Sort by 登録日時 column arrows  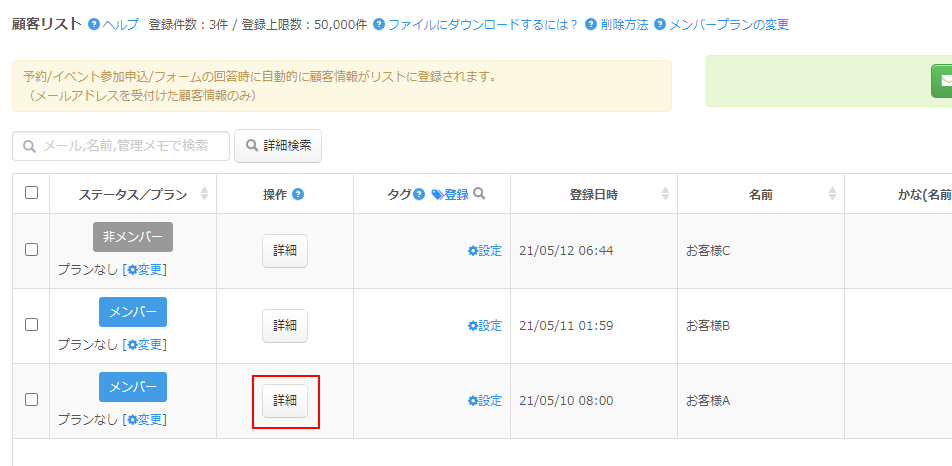pyautogui.click(x=665, y=194)
